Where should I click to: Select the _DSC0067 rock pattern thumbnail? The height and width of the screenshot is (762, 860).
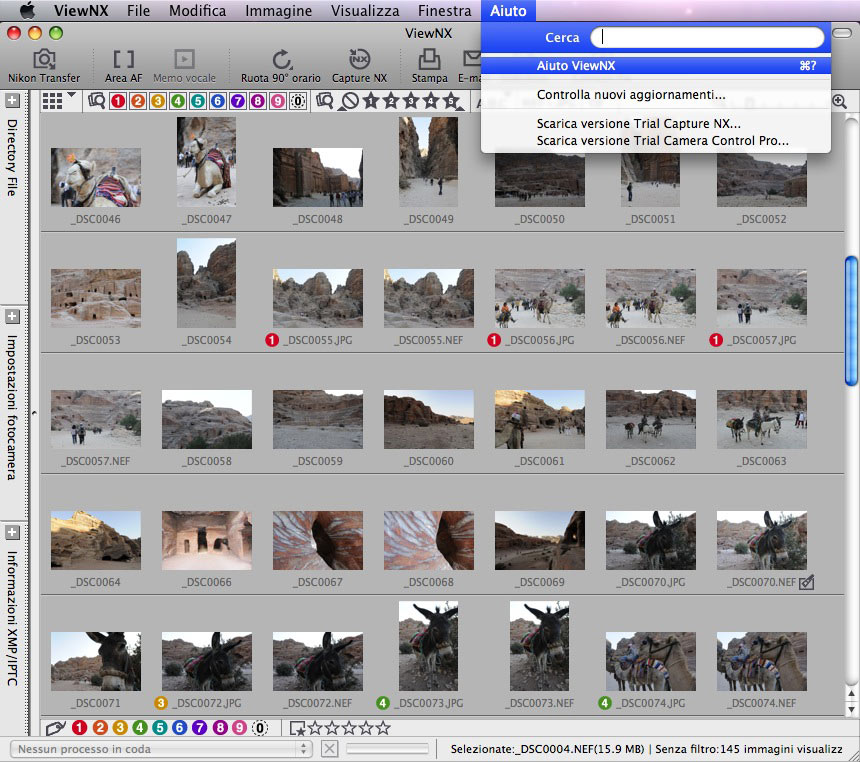coord(318,540)
